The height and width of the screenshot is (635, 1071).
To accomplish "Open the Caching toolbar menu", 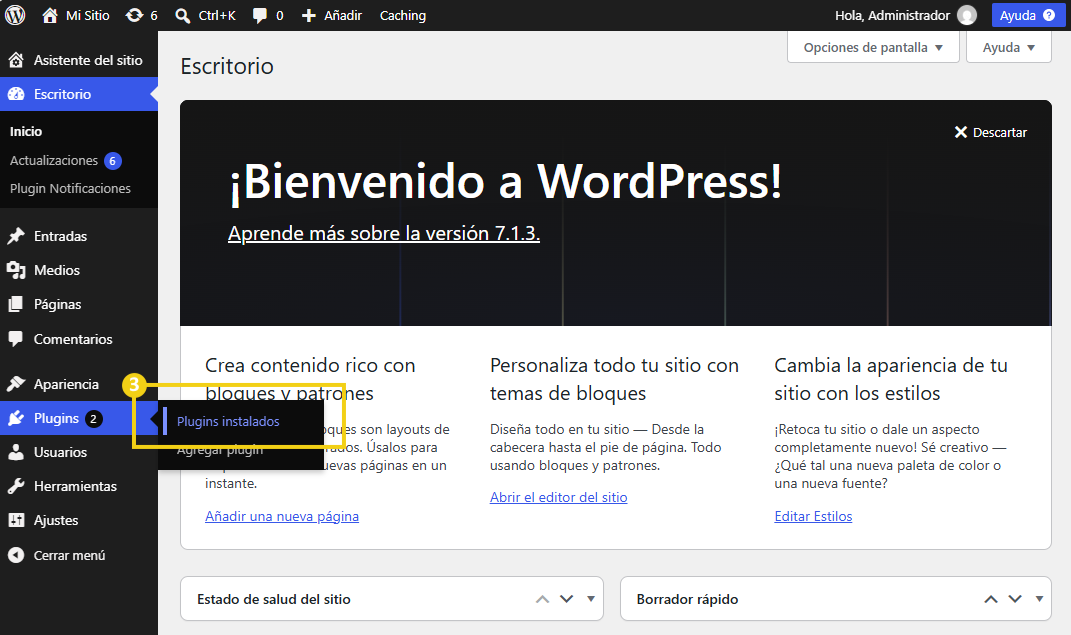I will (402, 15).
